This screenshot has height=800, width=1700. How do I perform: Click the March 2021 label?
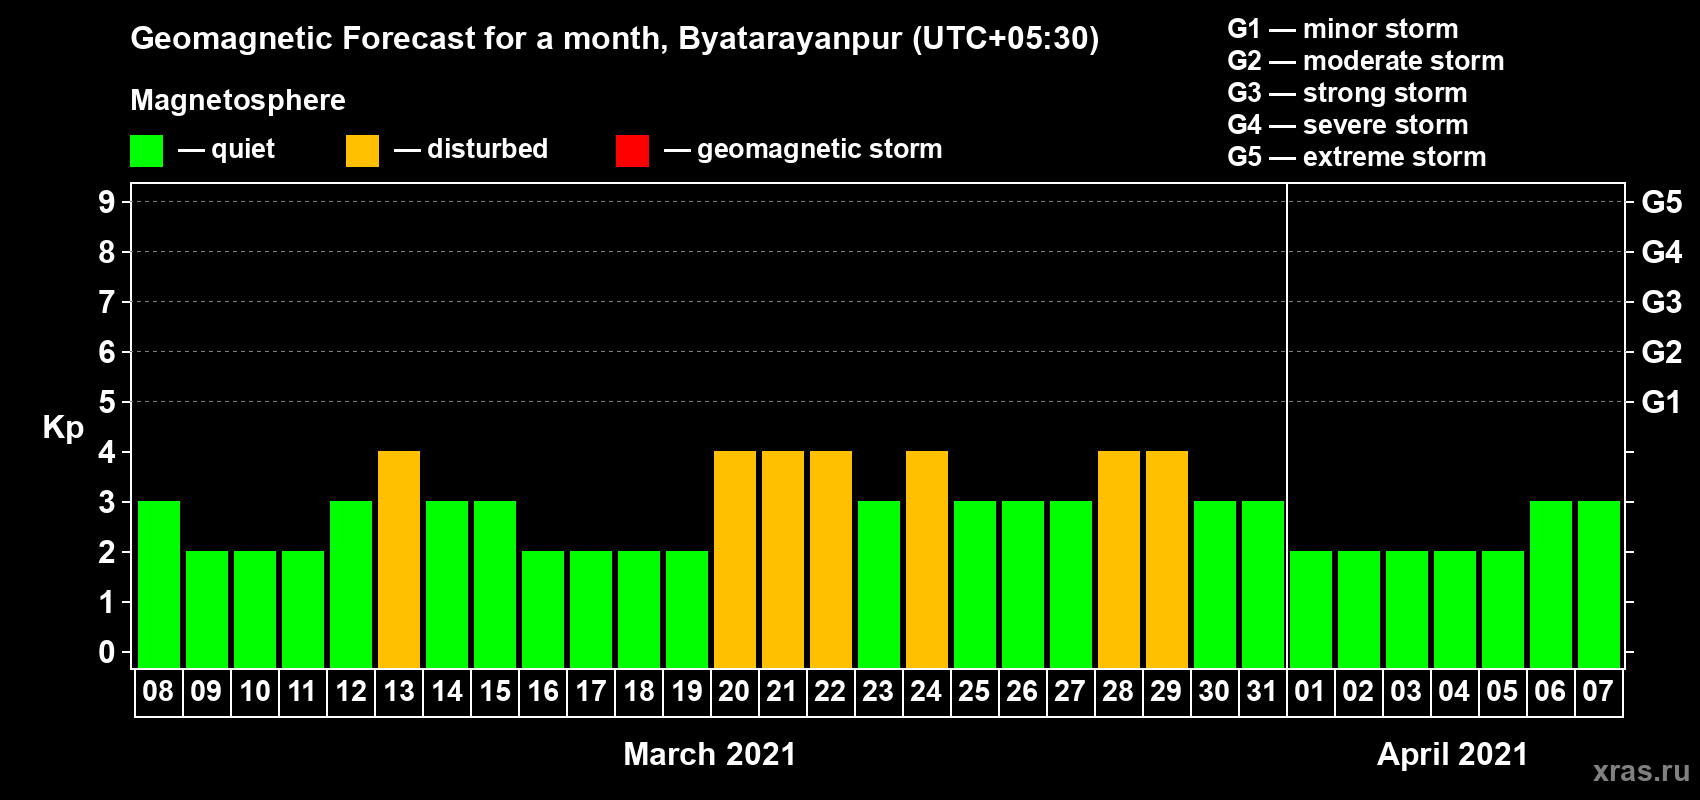(710, 754)
